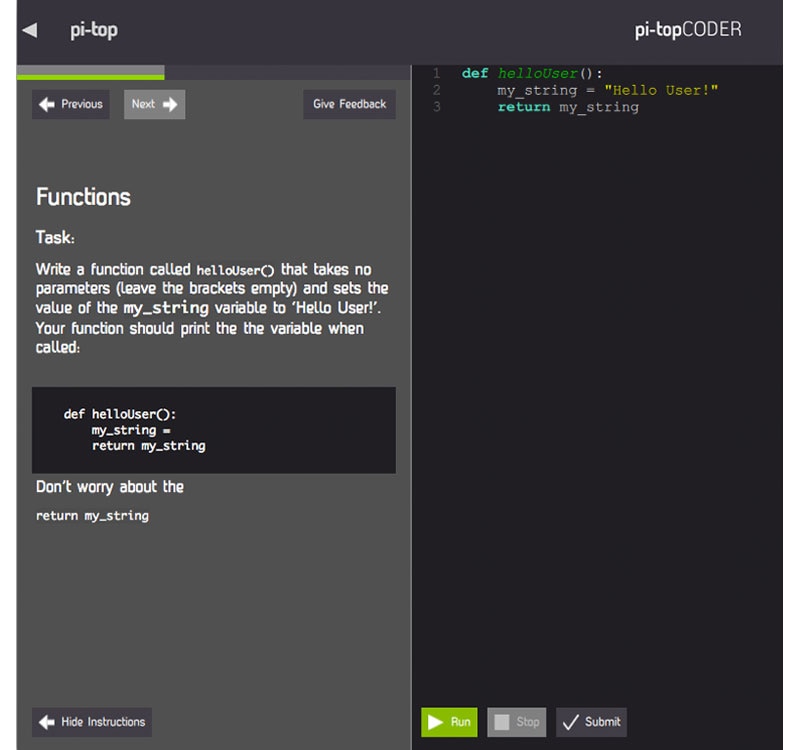This screenshot has height=750, width=800.
Task: Open the Give Feedback form
Action: pyautogui.click(x=349, y=104)
